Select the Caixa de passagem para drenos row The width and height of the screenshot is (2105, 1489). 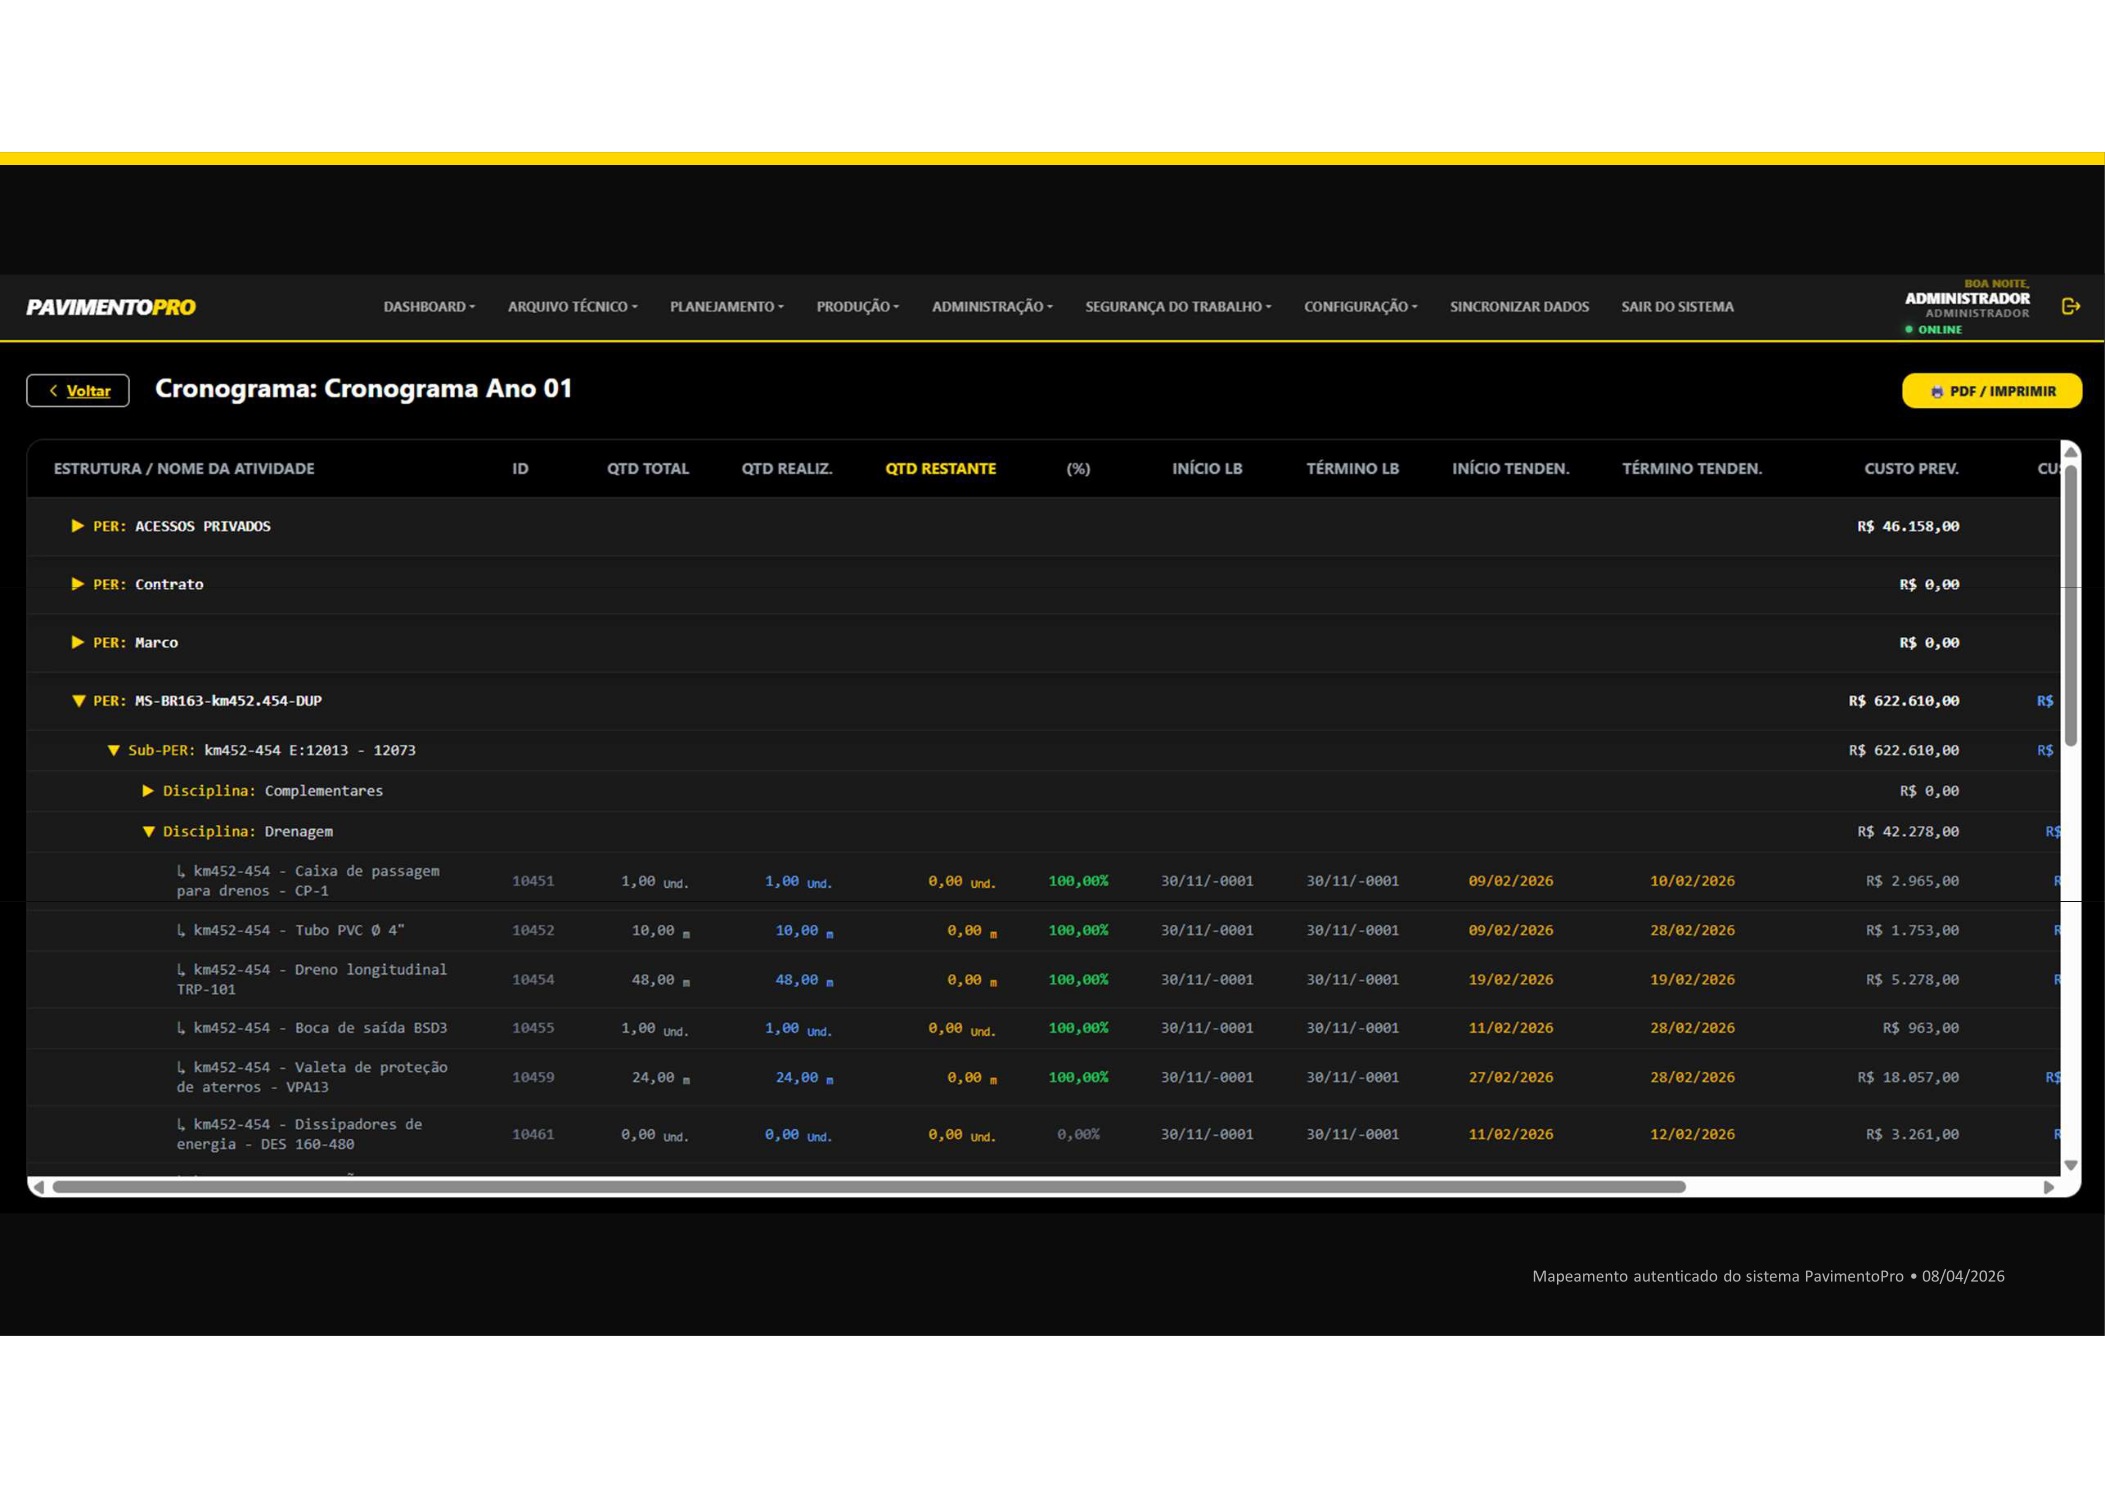1043,881
